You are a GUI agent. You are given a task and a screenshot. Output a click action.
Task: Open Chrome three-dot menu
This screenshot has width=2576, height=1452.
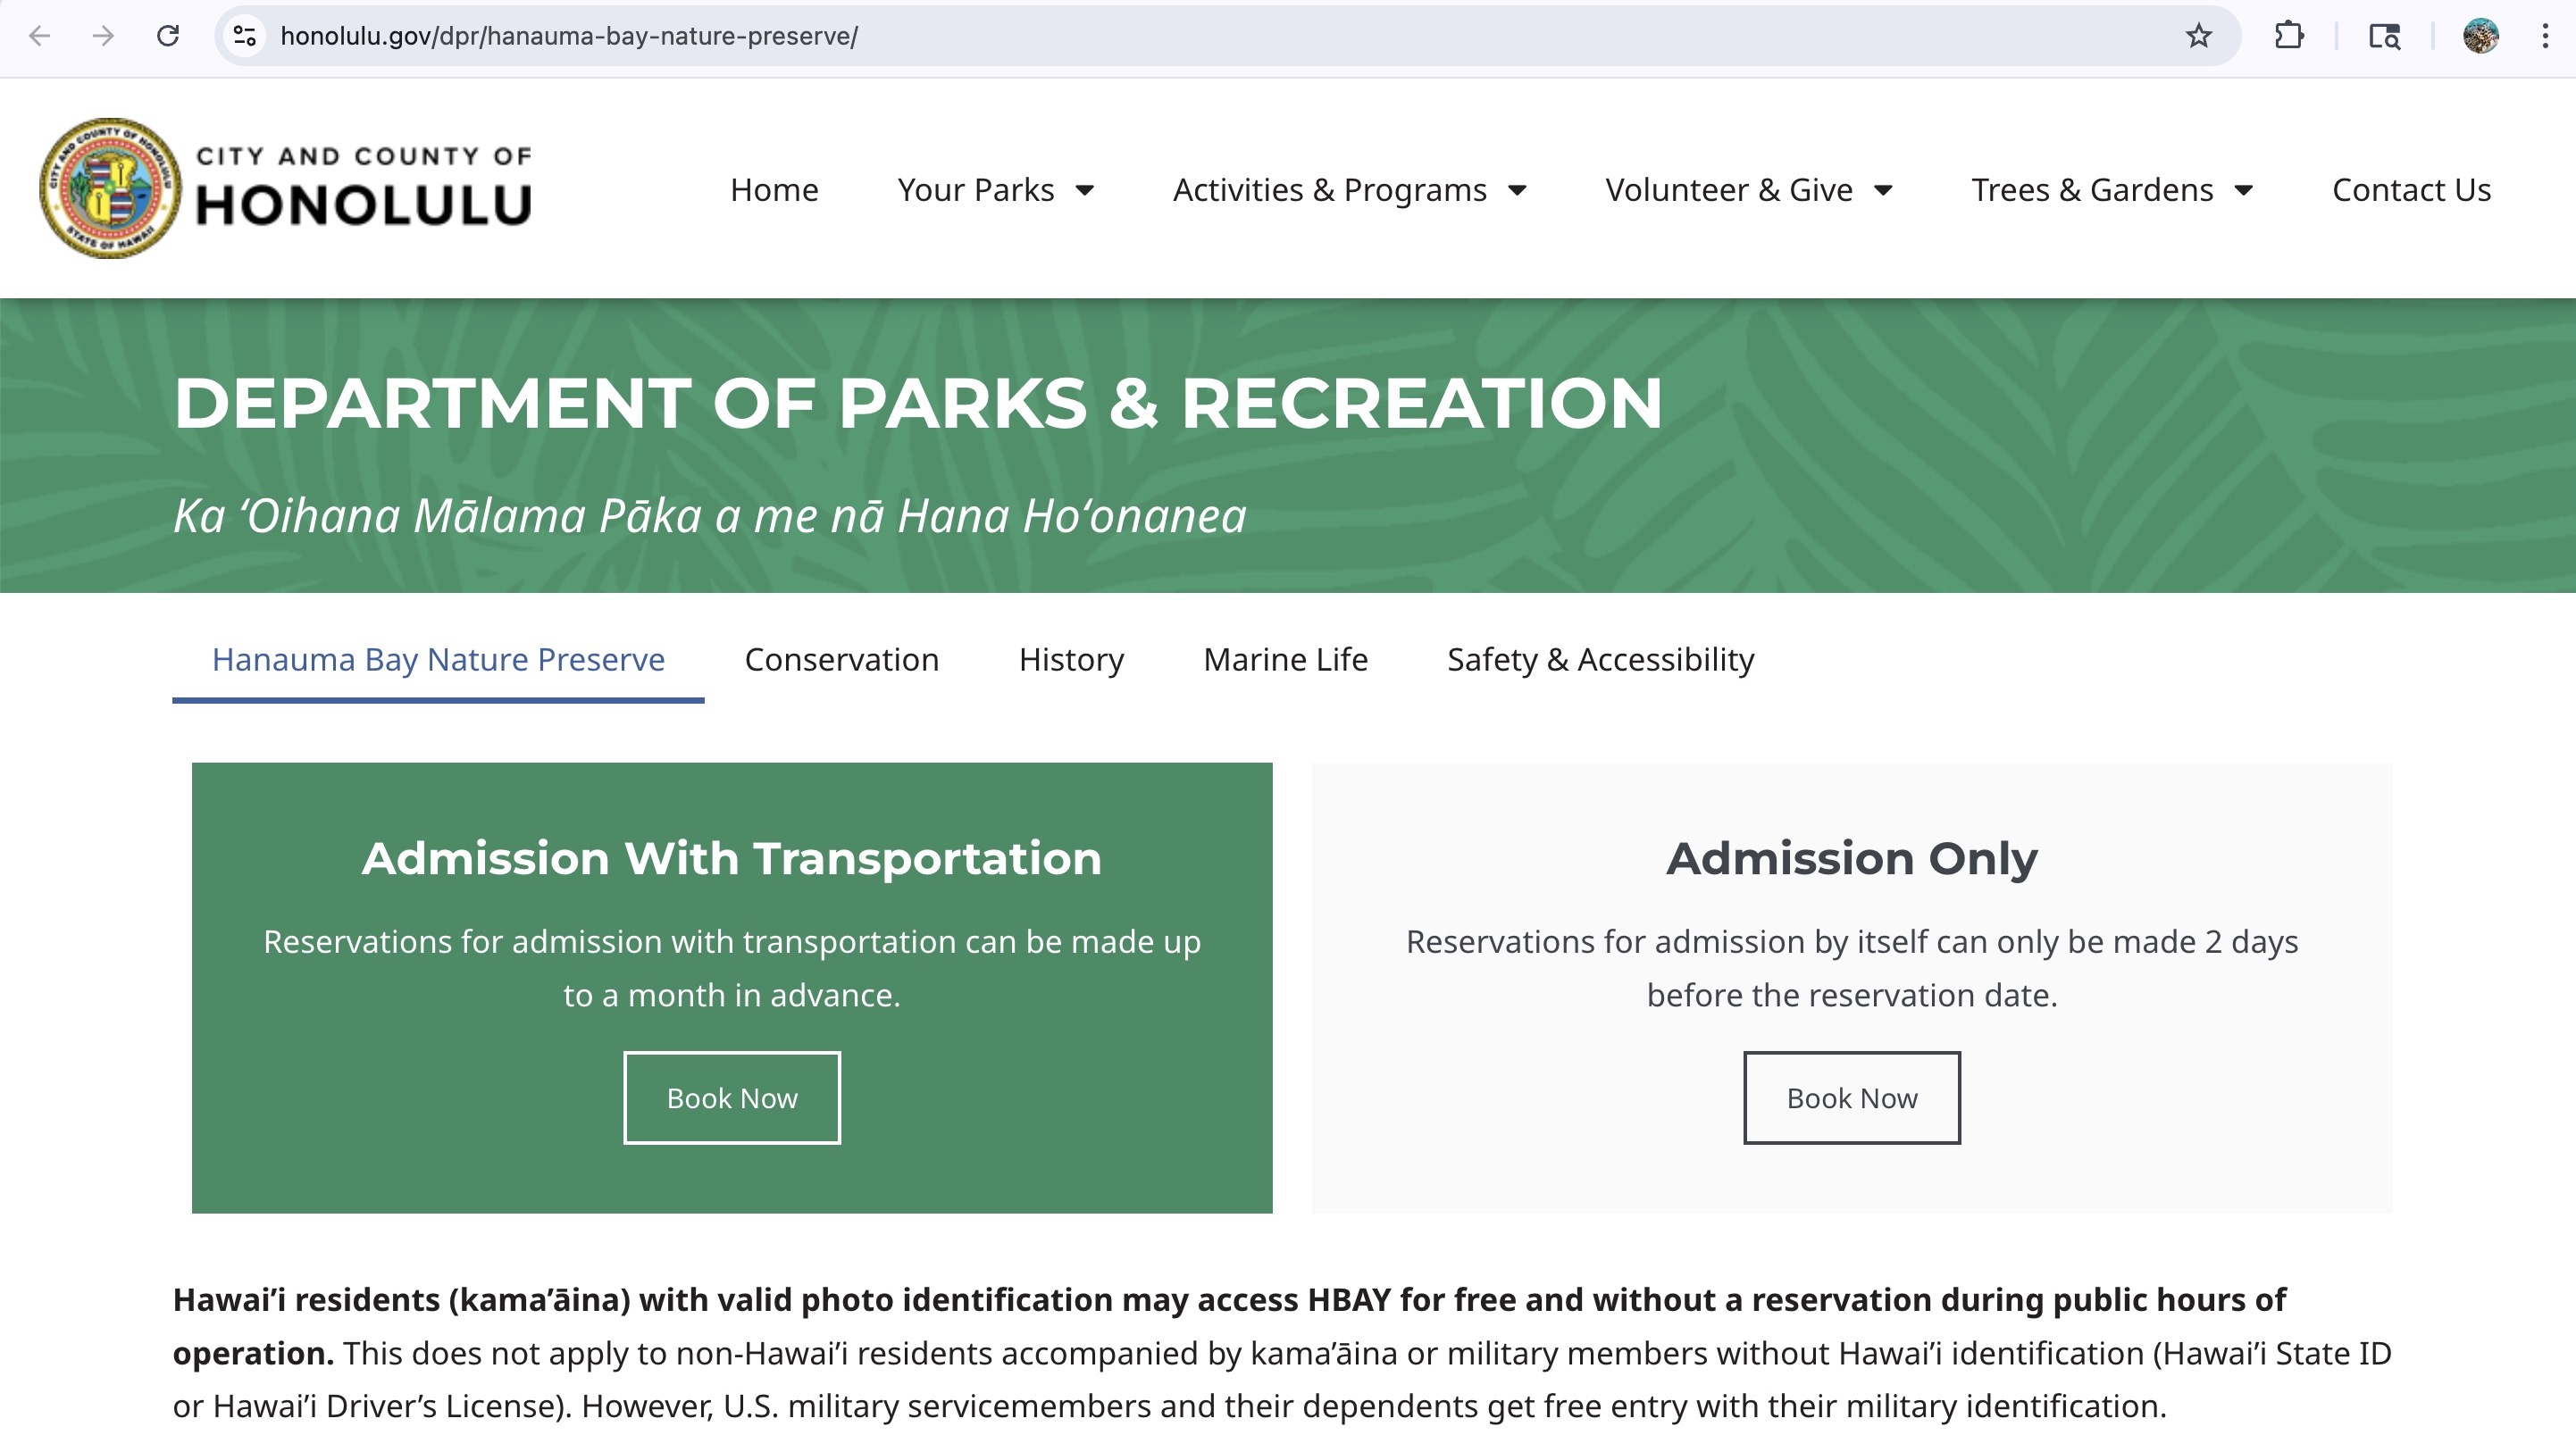tap(2545, 36)
